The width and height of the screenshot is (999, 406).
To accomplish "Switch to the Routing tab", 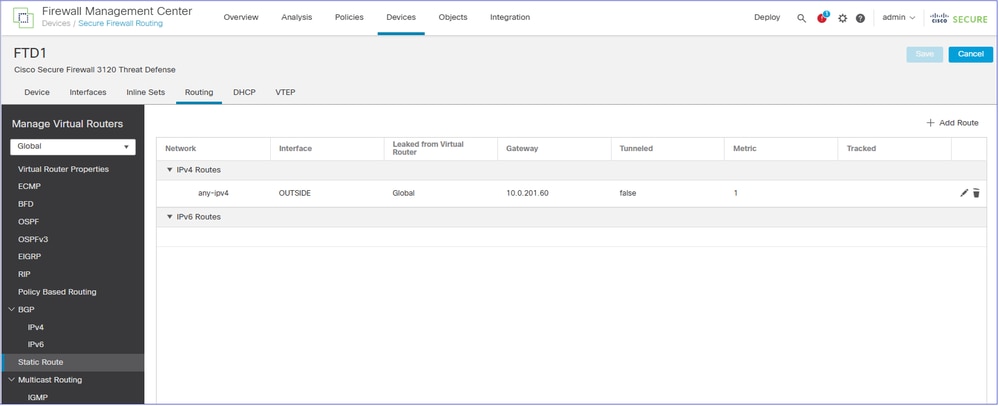I will tap(199, 92).
